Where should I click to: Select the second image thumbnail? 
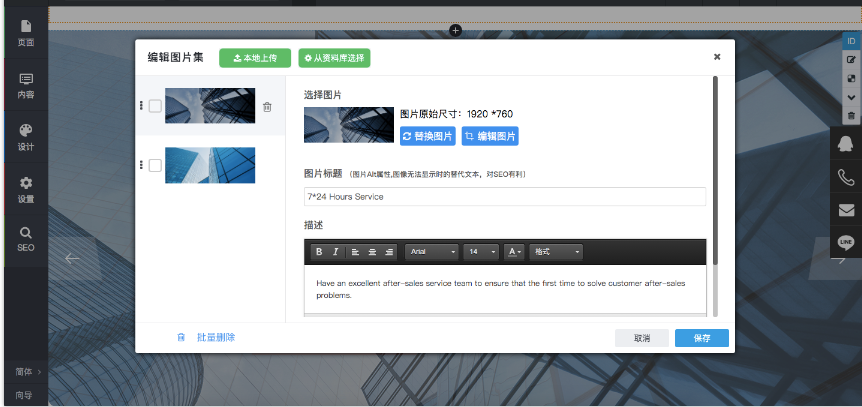(x=209, y=166)
